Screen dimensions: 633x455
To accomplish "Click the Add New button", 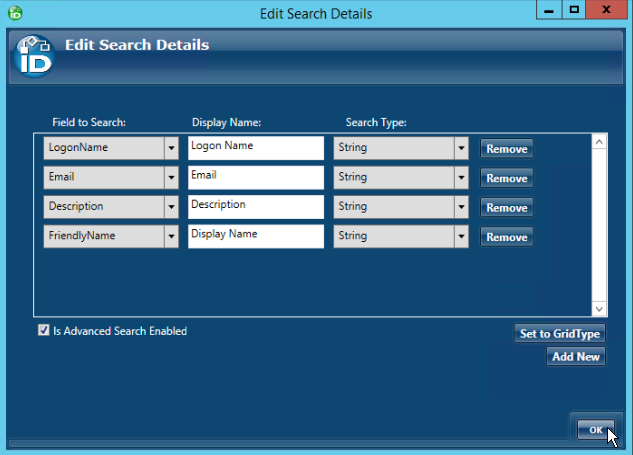I will click(576, 356).
